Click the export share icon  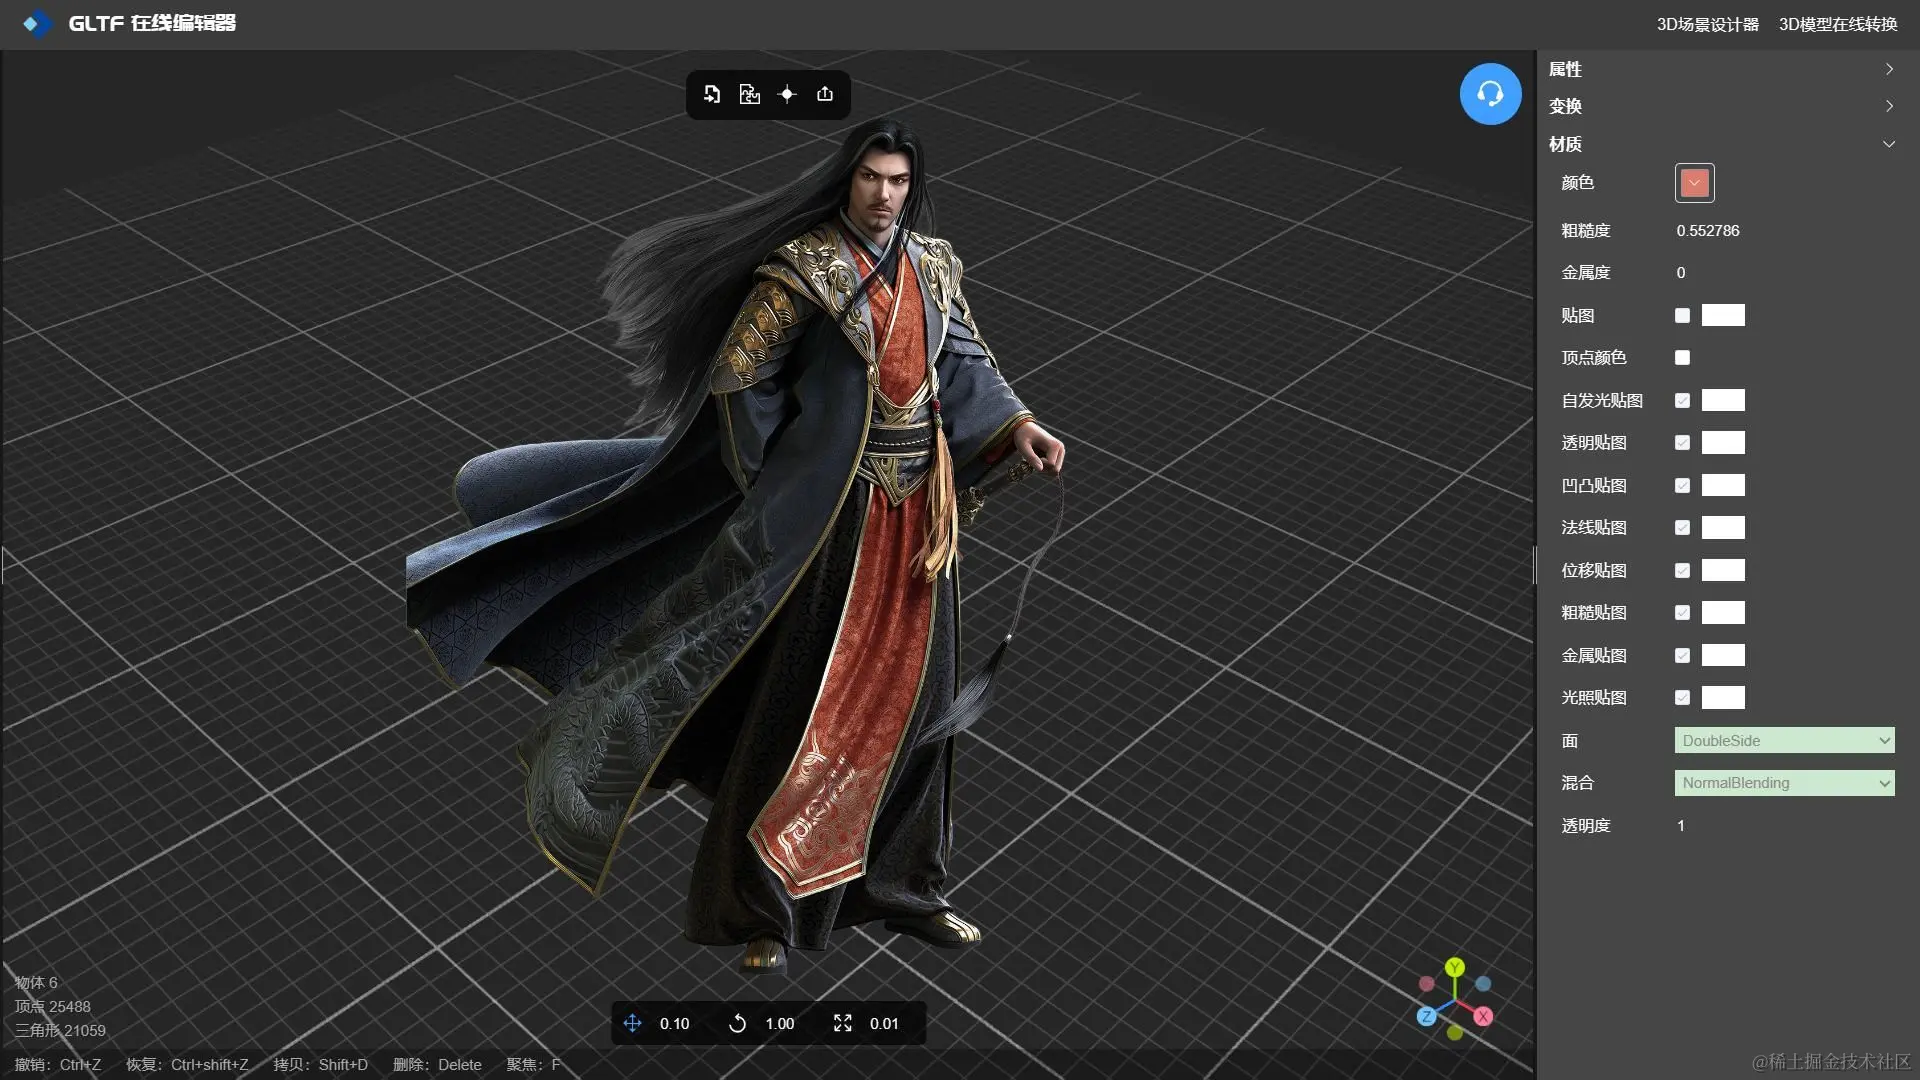(x=825, y=94)
